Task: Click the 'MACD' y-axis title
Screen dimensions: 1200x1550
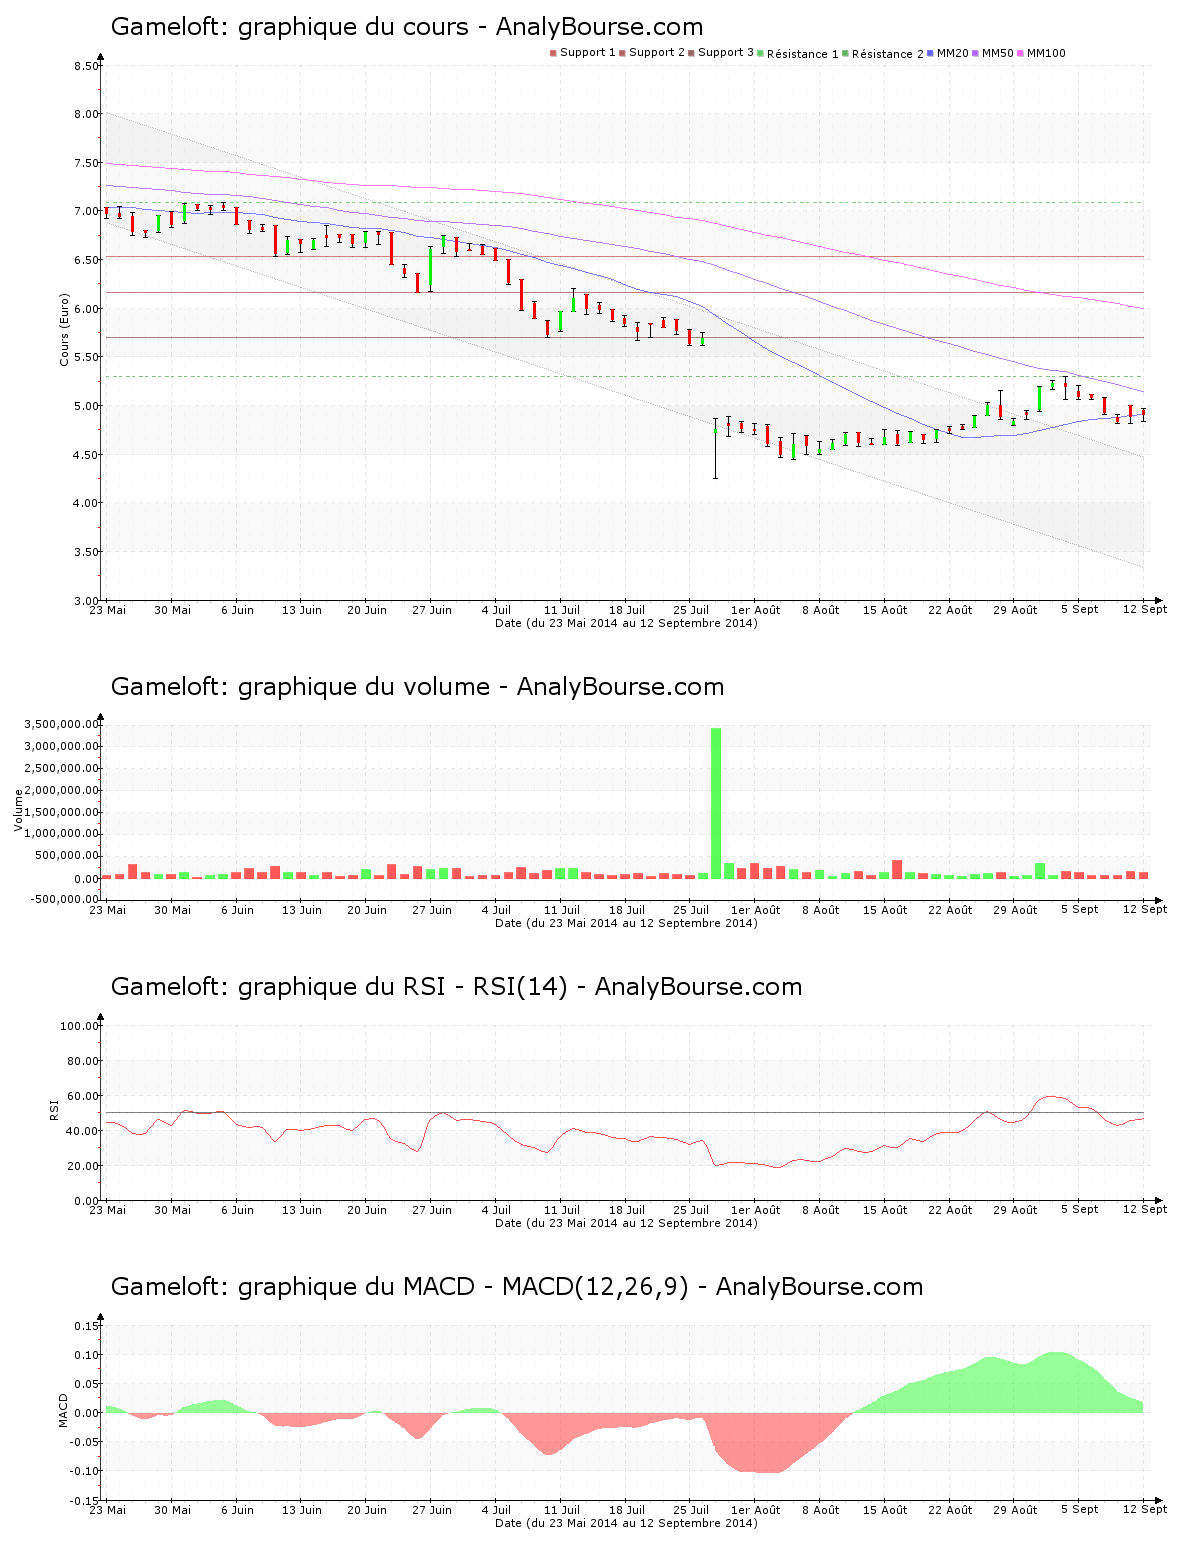Action: (63, 1410)
